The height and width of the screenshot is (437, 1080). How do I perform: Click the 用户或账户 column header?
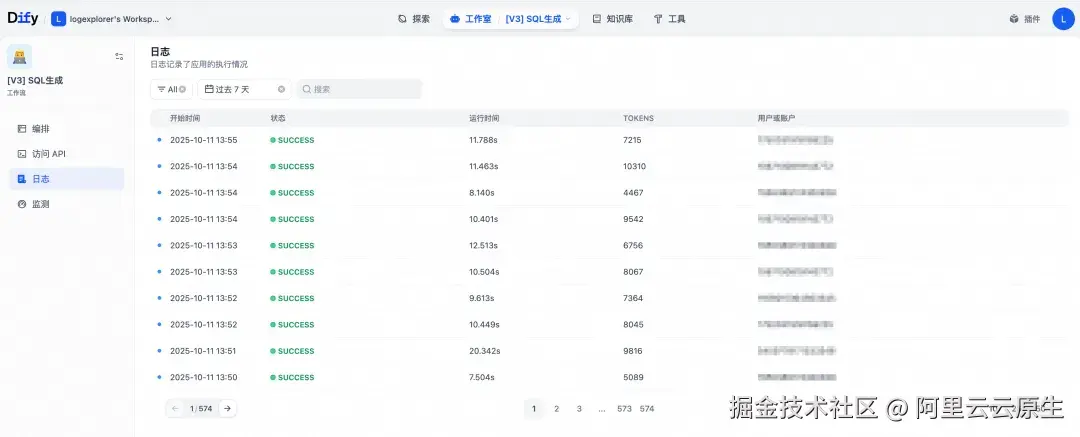776,119
